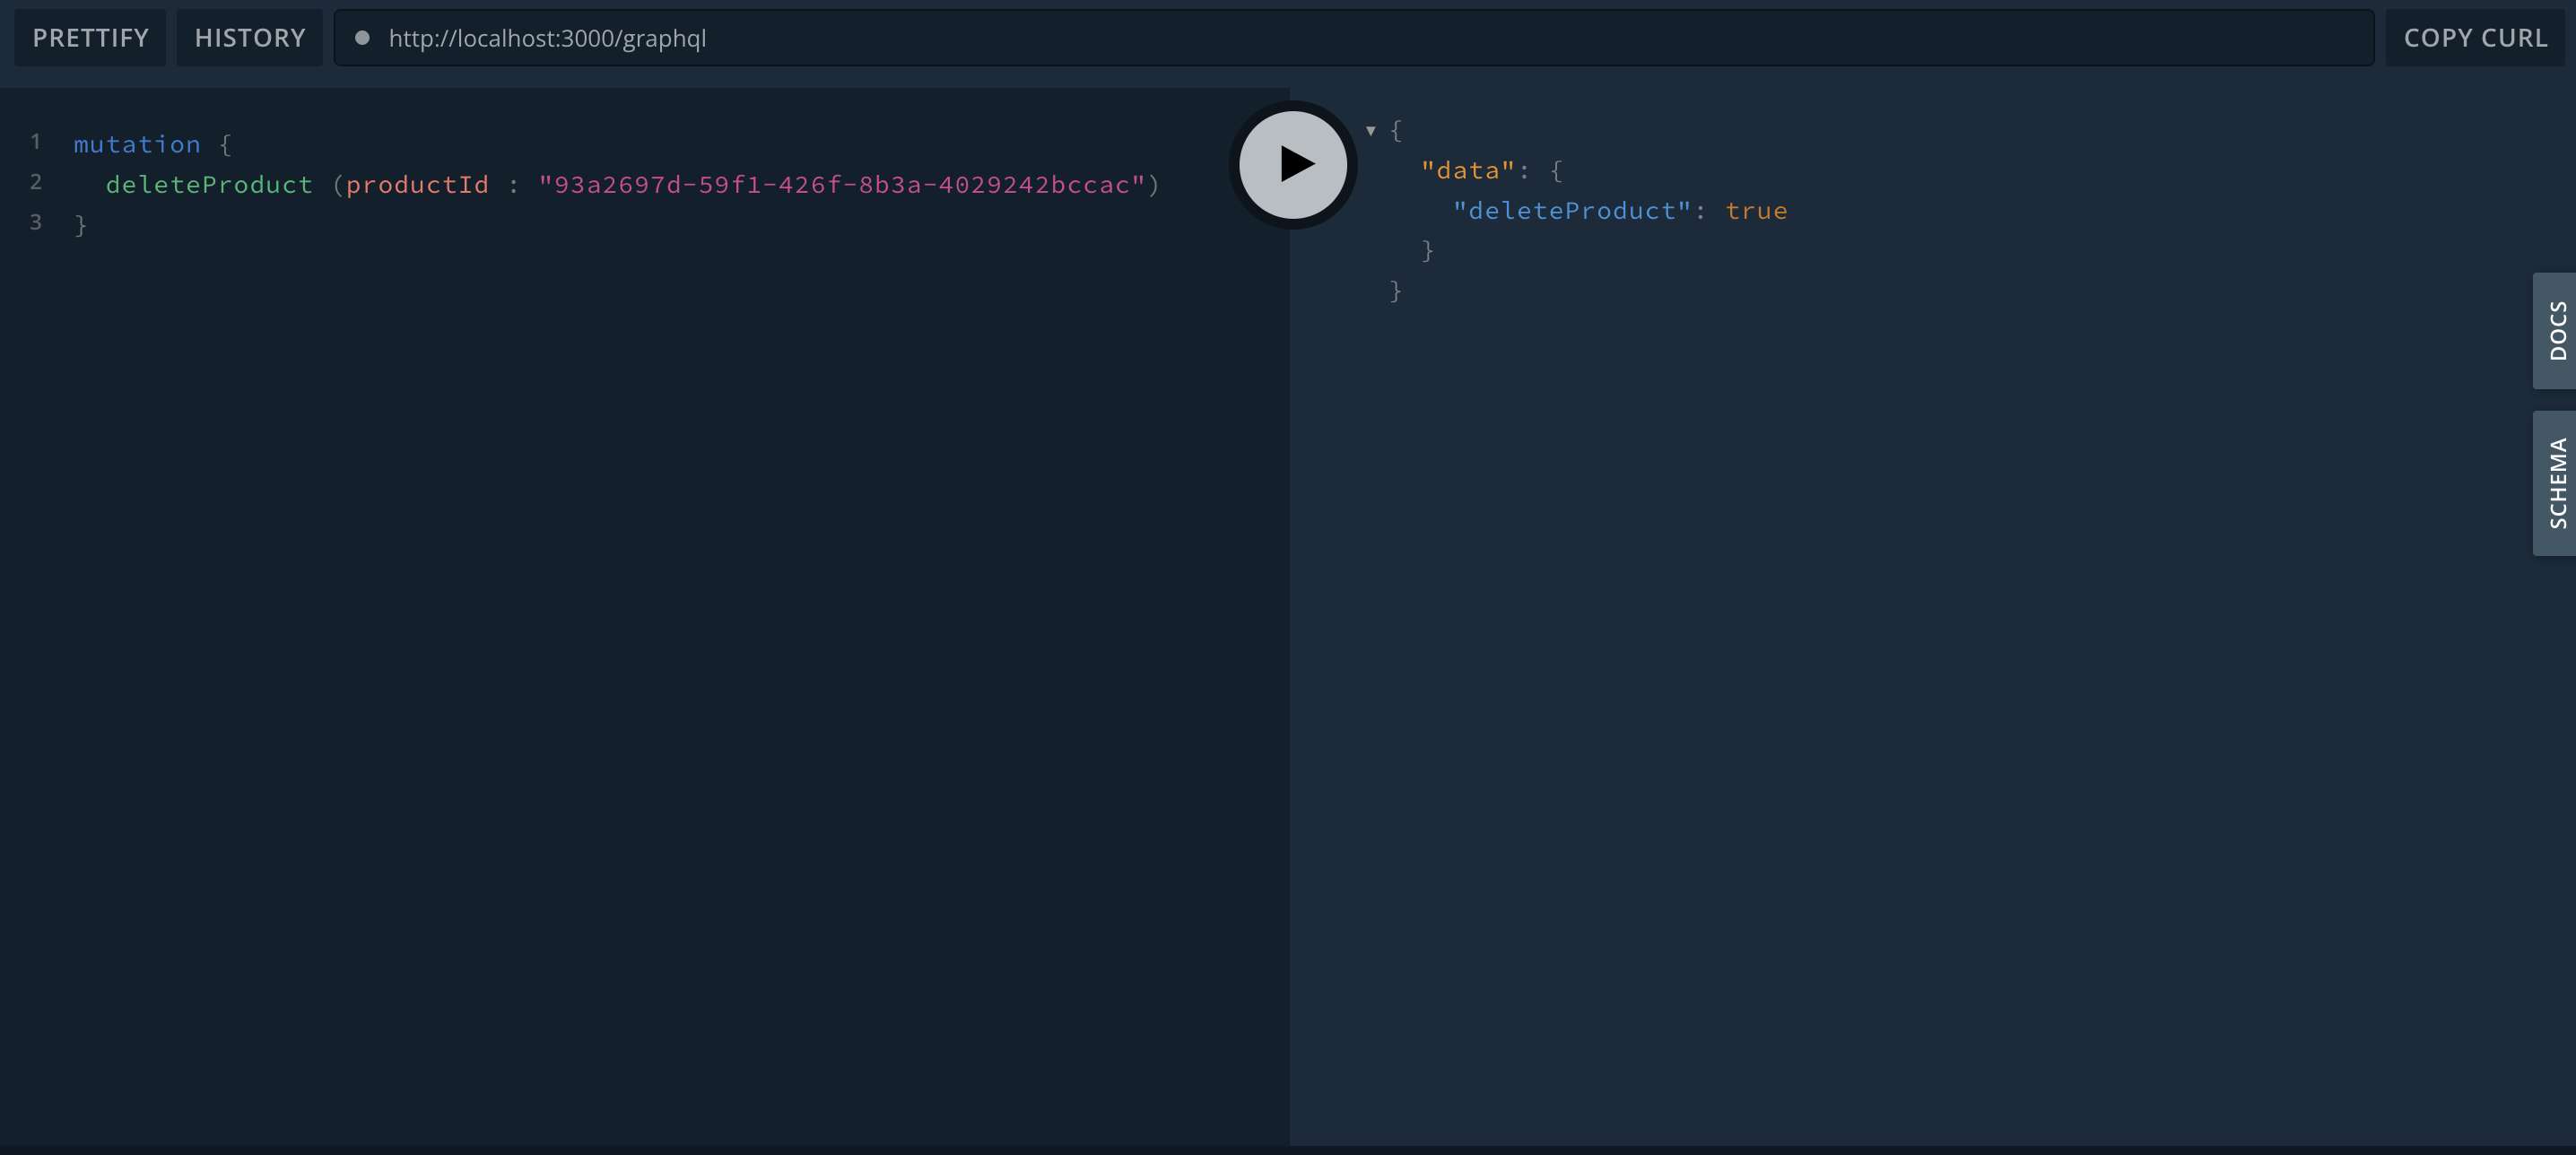The image size is (2576, 1155).
Task: Run the mutation with the play button
Action: tap(1292, 164)
